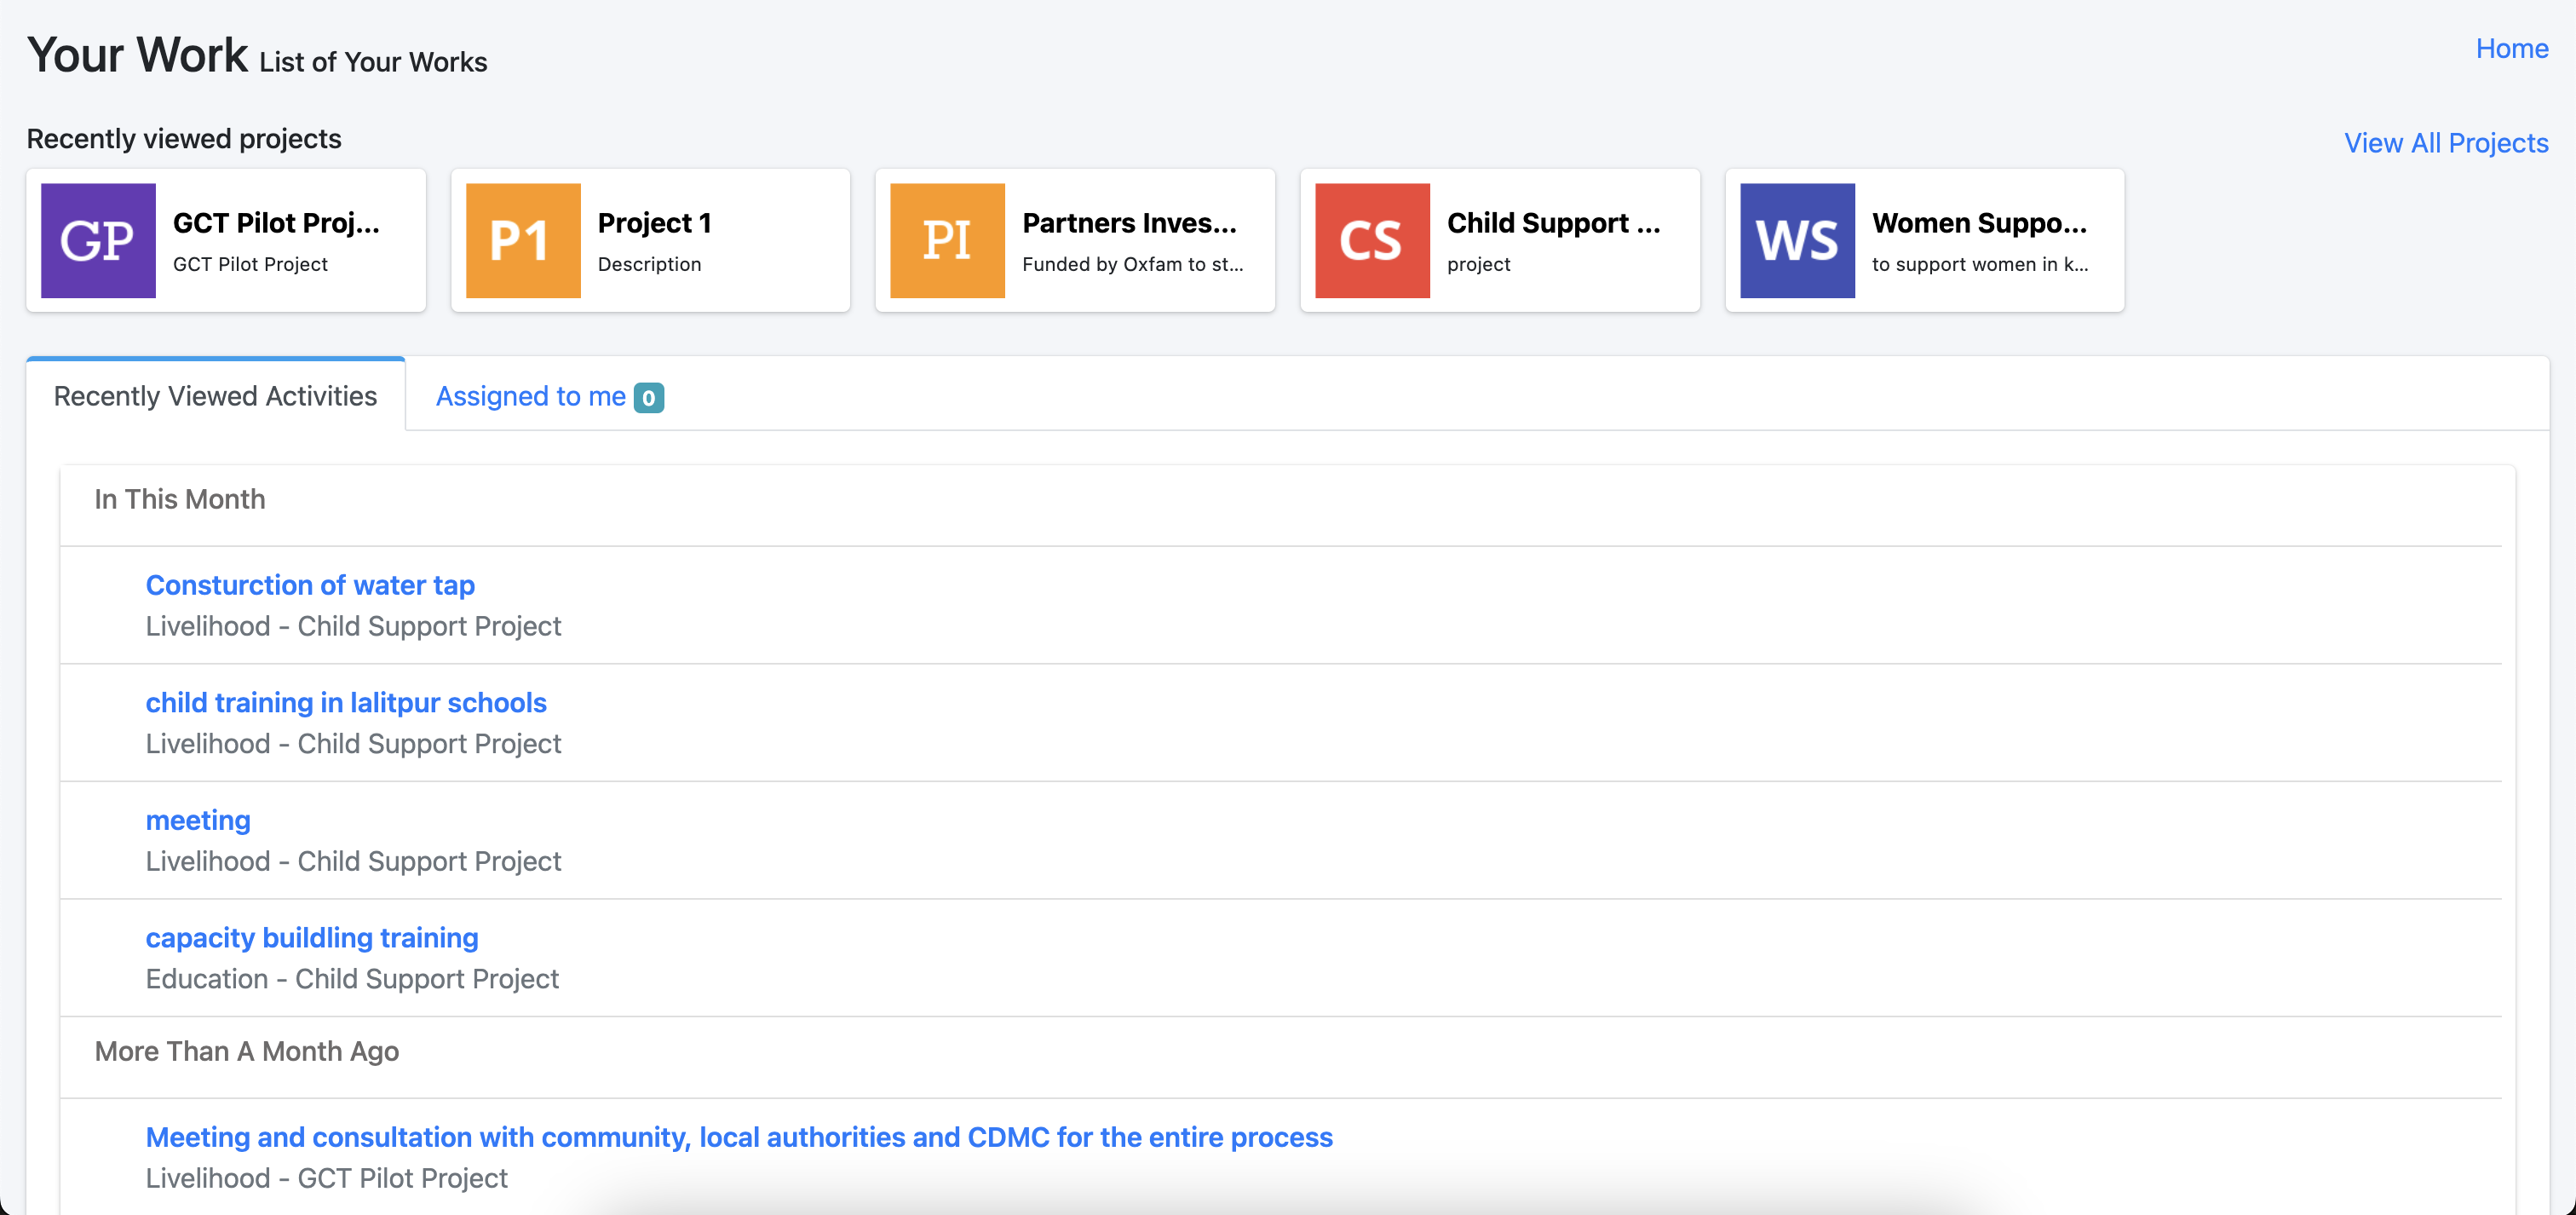The height and width of the screenshot is (1215, 2576).
Task: Open the WS project icon tile
Action: pos(1797,240)
